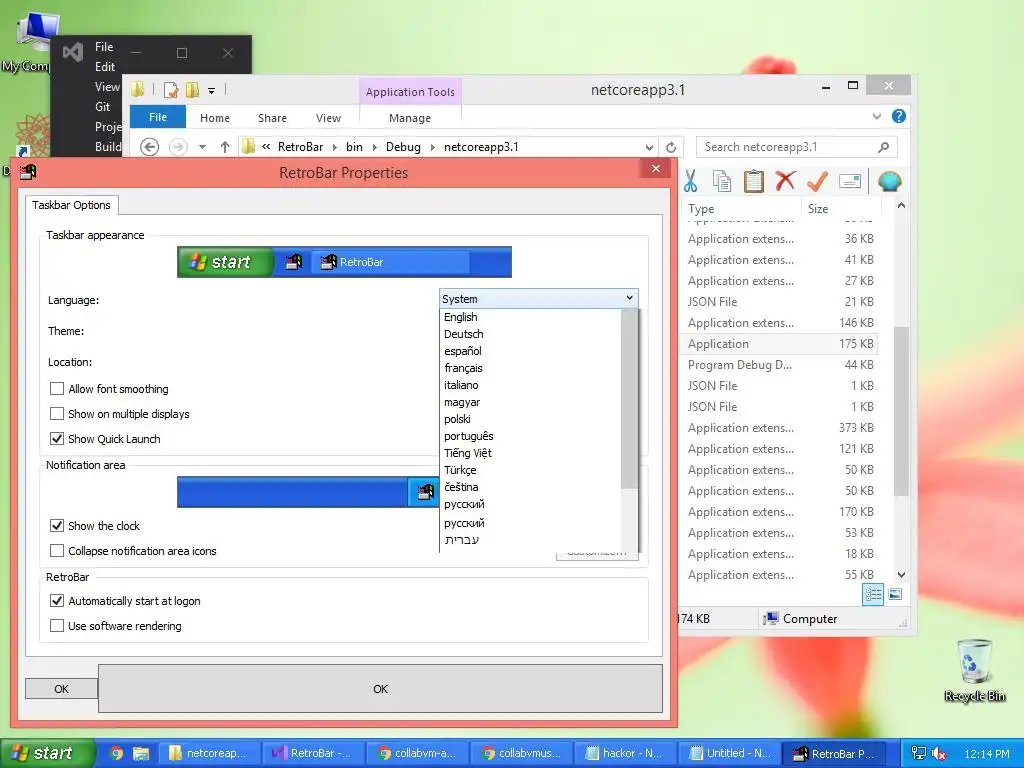Viewport: 1024px width, 768px height.
Task: Open Explorer from the Quick Launch area
Action: click(140, 753)
